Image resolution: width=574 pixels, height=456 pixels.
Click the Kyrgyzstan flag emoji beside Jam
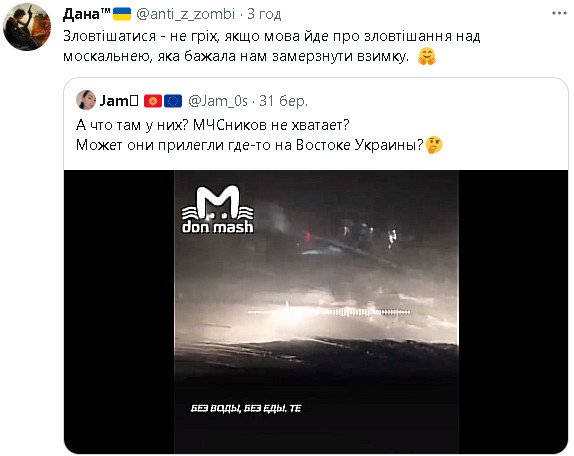click(x=153, y=101)
